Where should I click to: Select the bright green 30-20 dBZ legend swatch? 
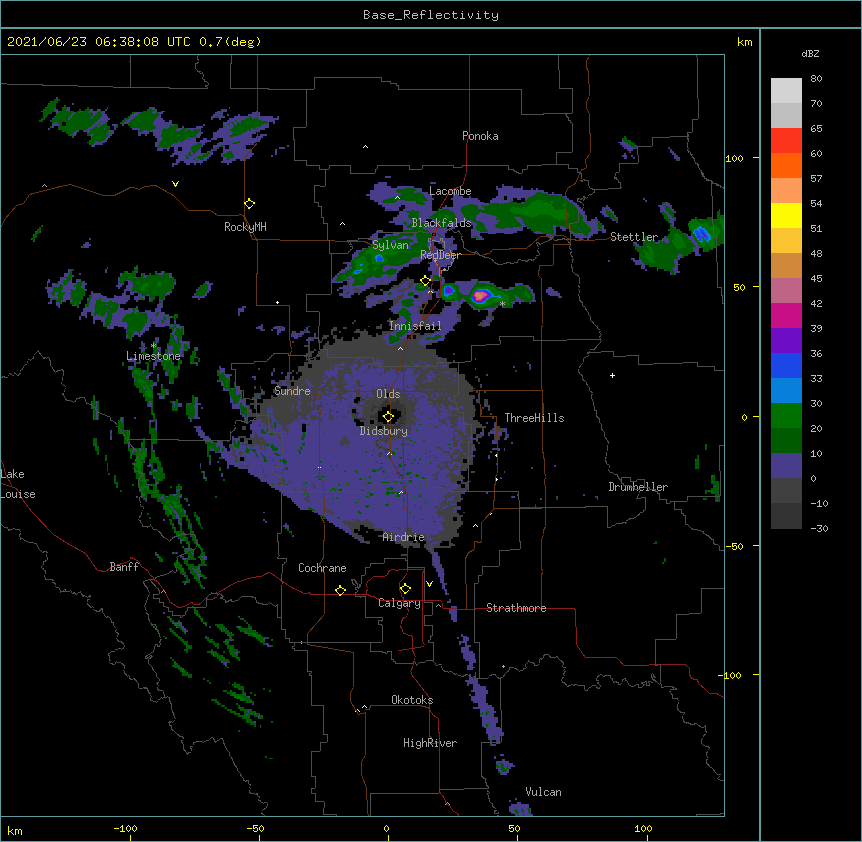[786, 416]
